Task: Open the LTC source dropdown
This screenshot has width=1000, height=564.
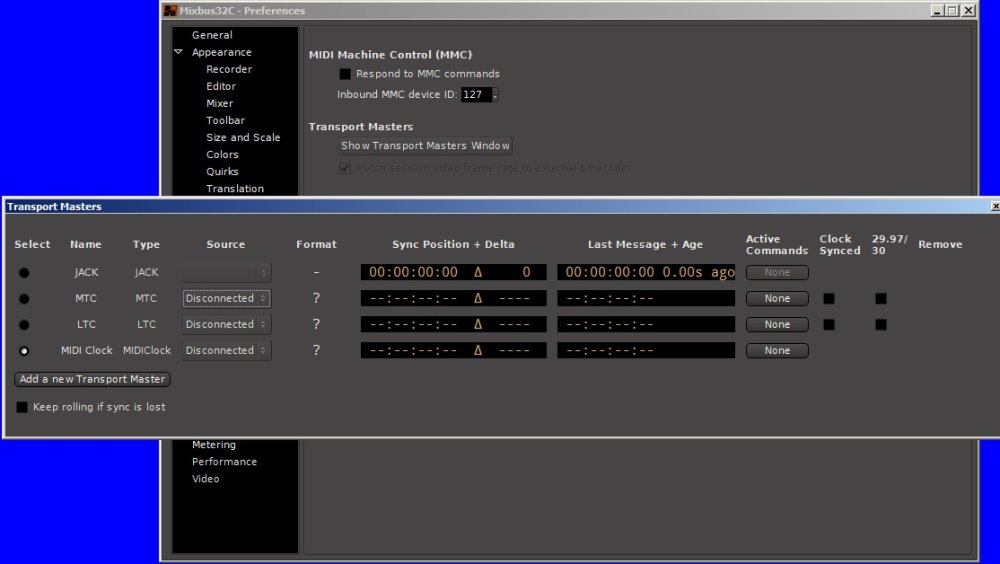Action: click(x=226, y=325)
